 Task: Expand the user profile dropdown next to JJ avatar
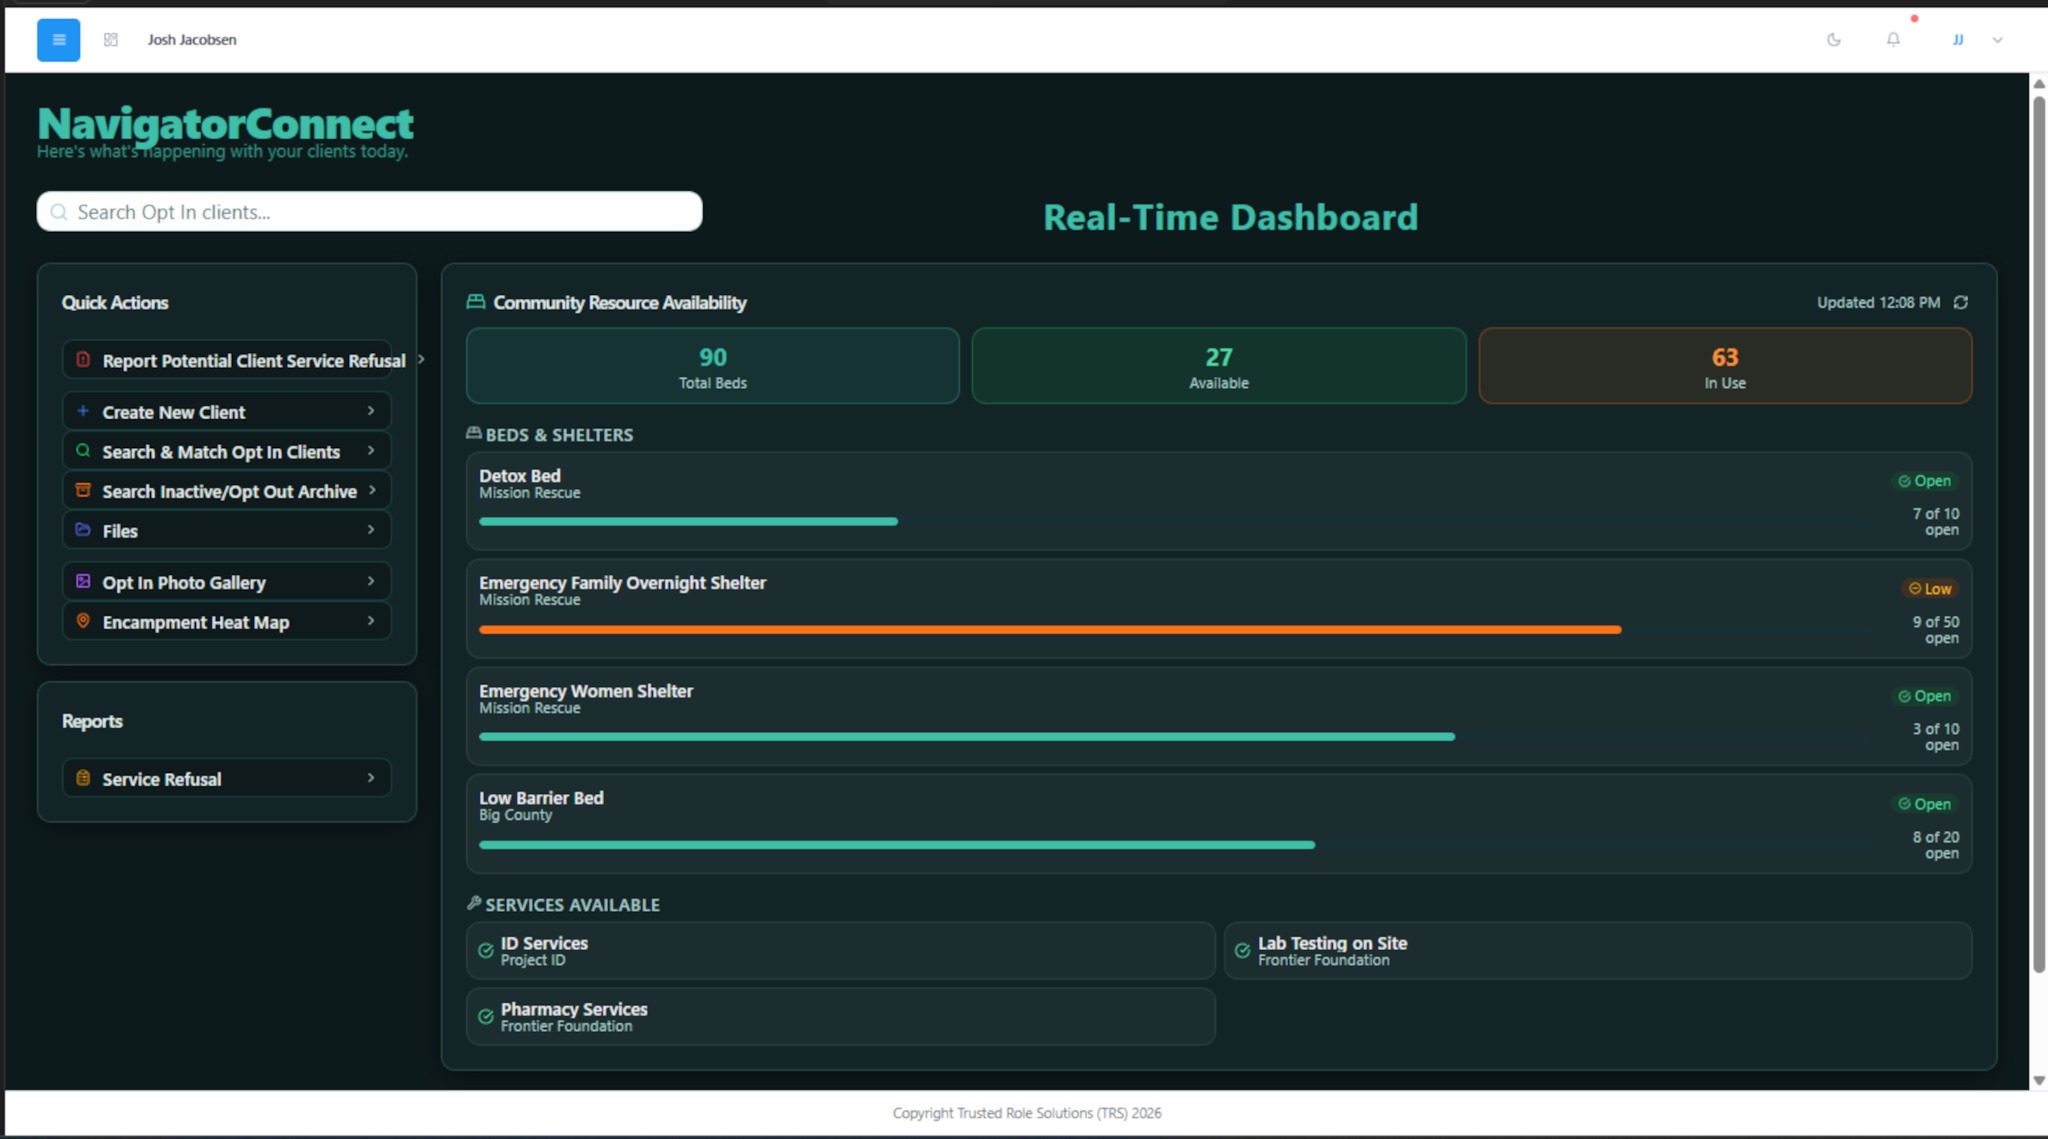point(1997,40)
